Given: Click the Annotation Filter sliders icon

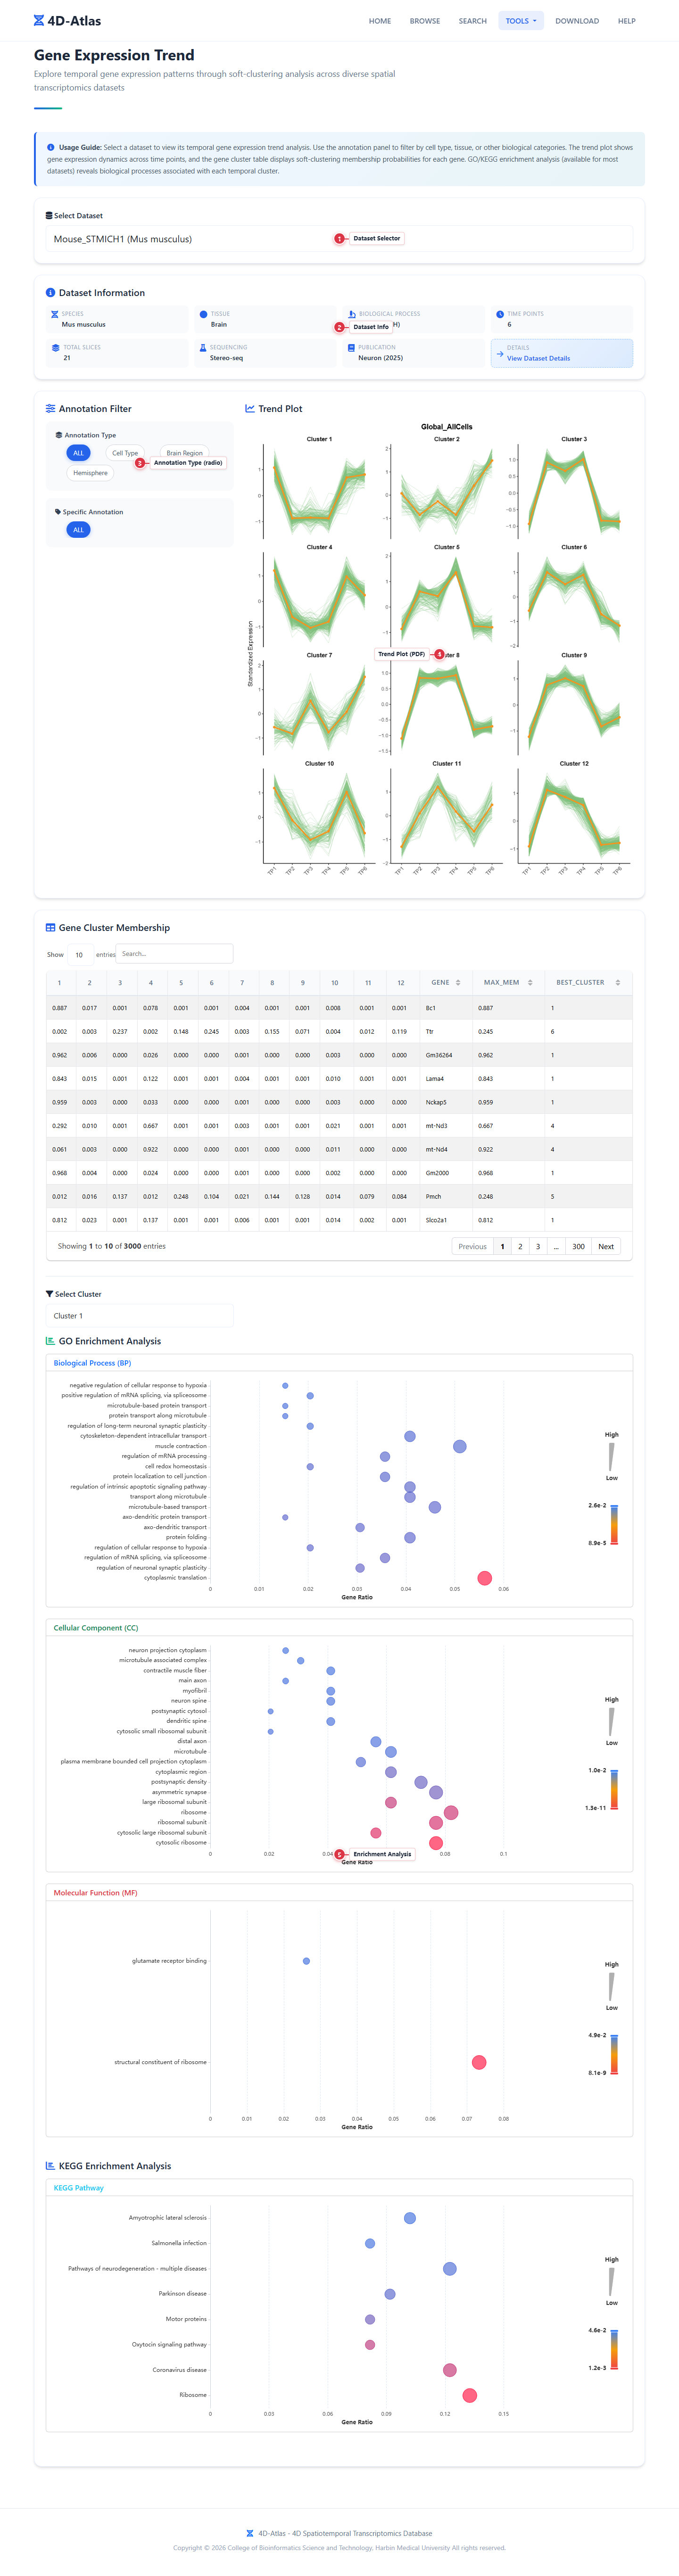Looking at the screenshot, I should pos(51,409).
